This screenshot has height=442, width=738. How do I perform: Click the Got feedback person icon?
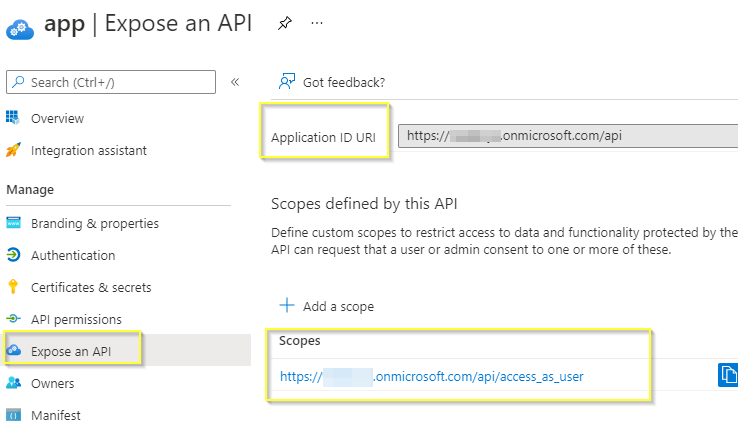pos(287,81)
